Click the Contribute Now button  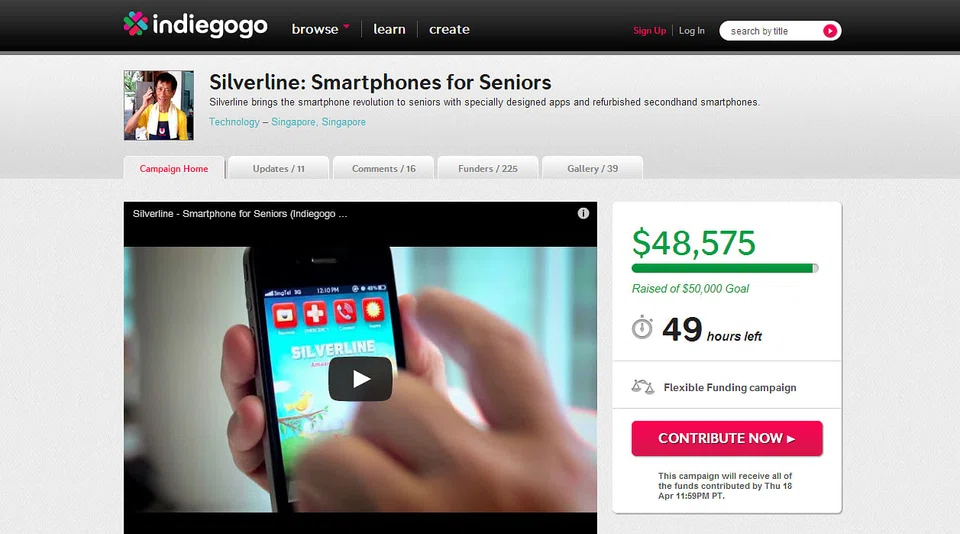tap(727, 438)
